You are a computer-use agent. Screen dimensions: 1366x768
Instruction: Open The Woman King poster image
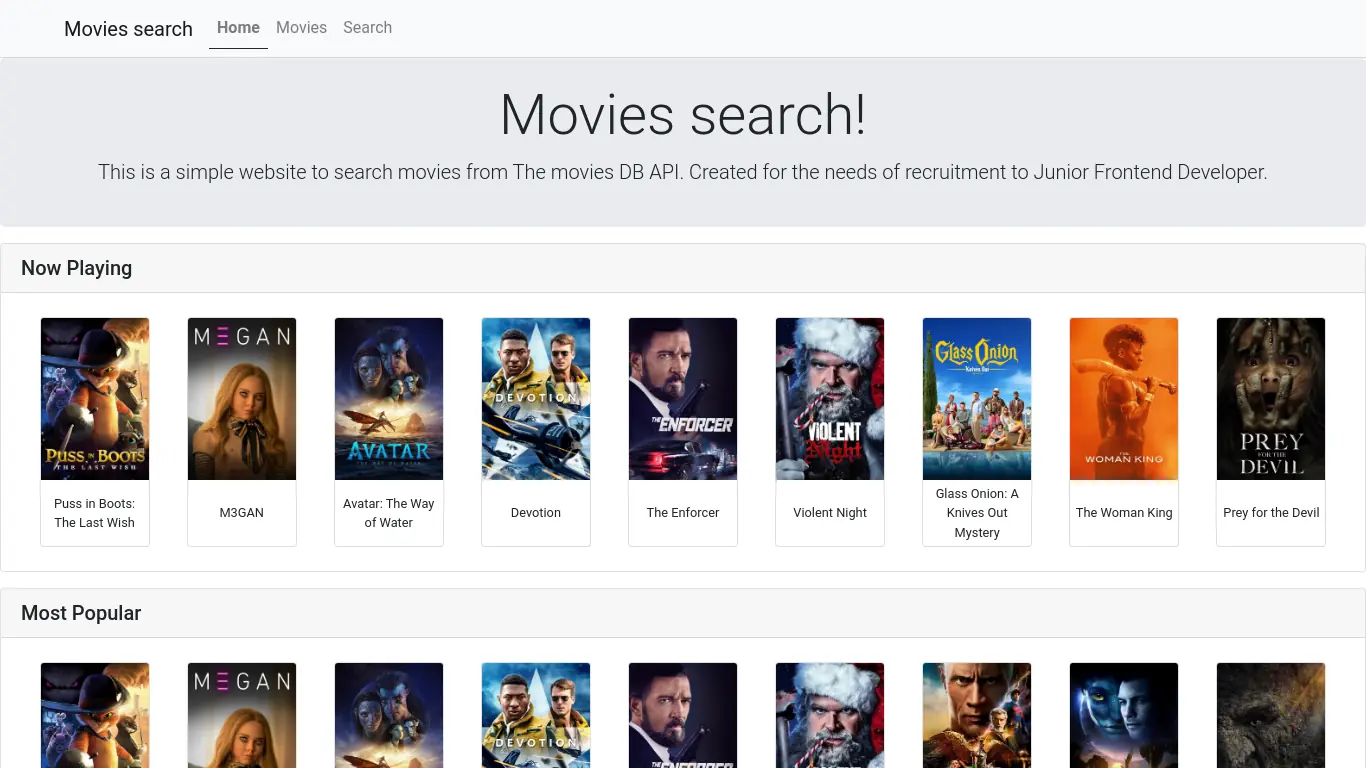pos(1124,399)
